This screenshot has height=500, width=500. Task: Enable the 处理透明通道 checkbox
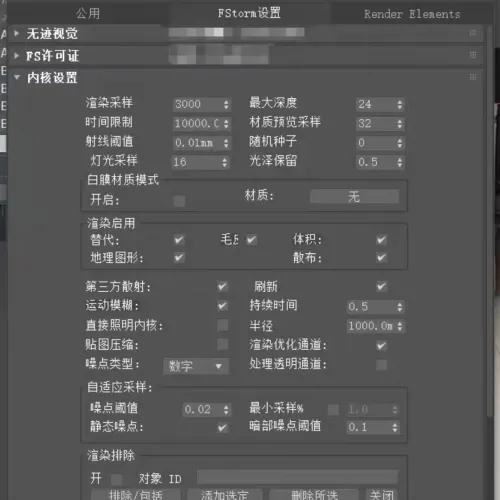[381, 365]
